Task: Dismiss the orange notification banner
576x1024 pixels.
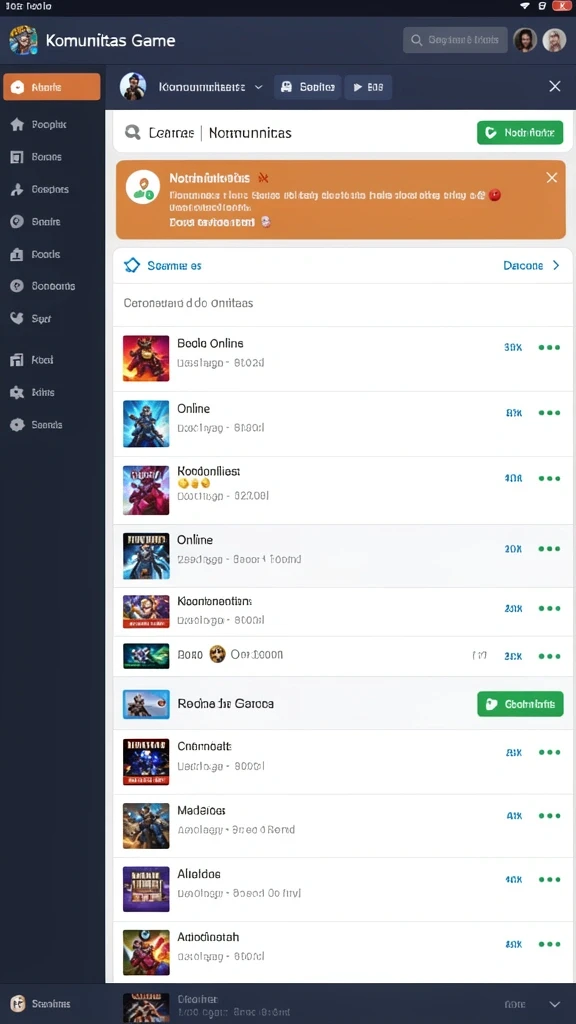Action: tap(552, 178)
